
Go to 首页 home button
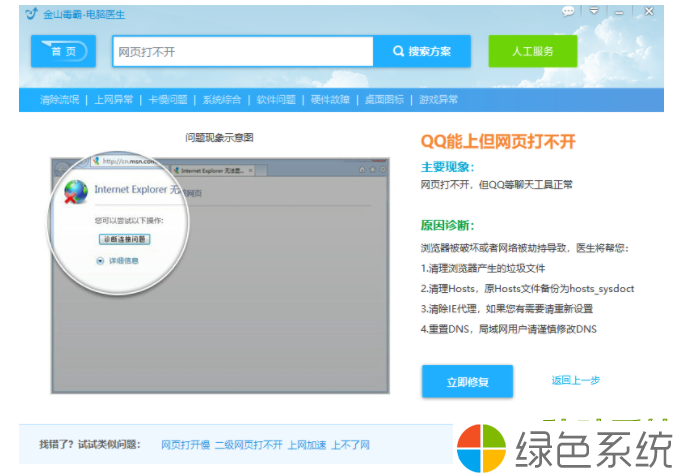click(63, 51)
